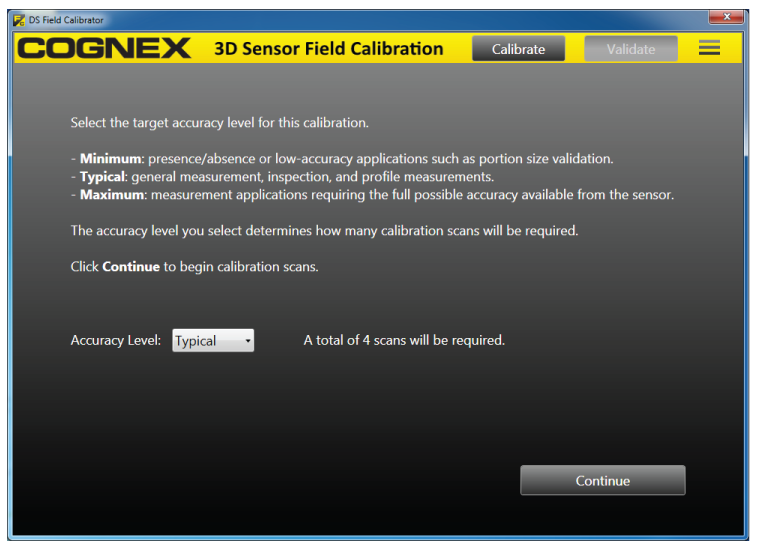Click the 3D Sensor Field Calibration heading
The width and height of the screenshot is (763, 541).
pos(328,49)
